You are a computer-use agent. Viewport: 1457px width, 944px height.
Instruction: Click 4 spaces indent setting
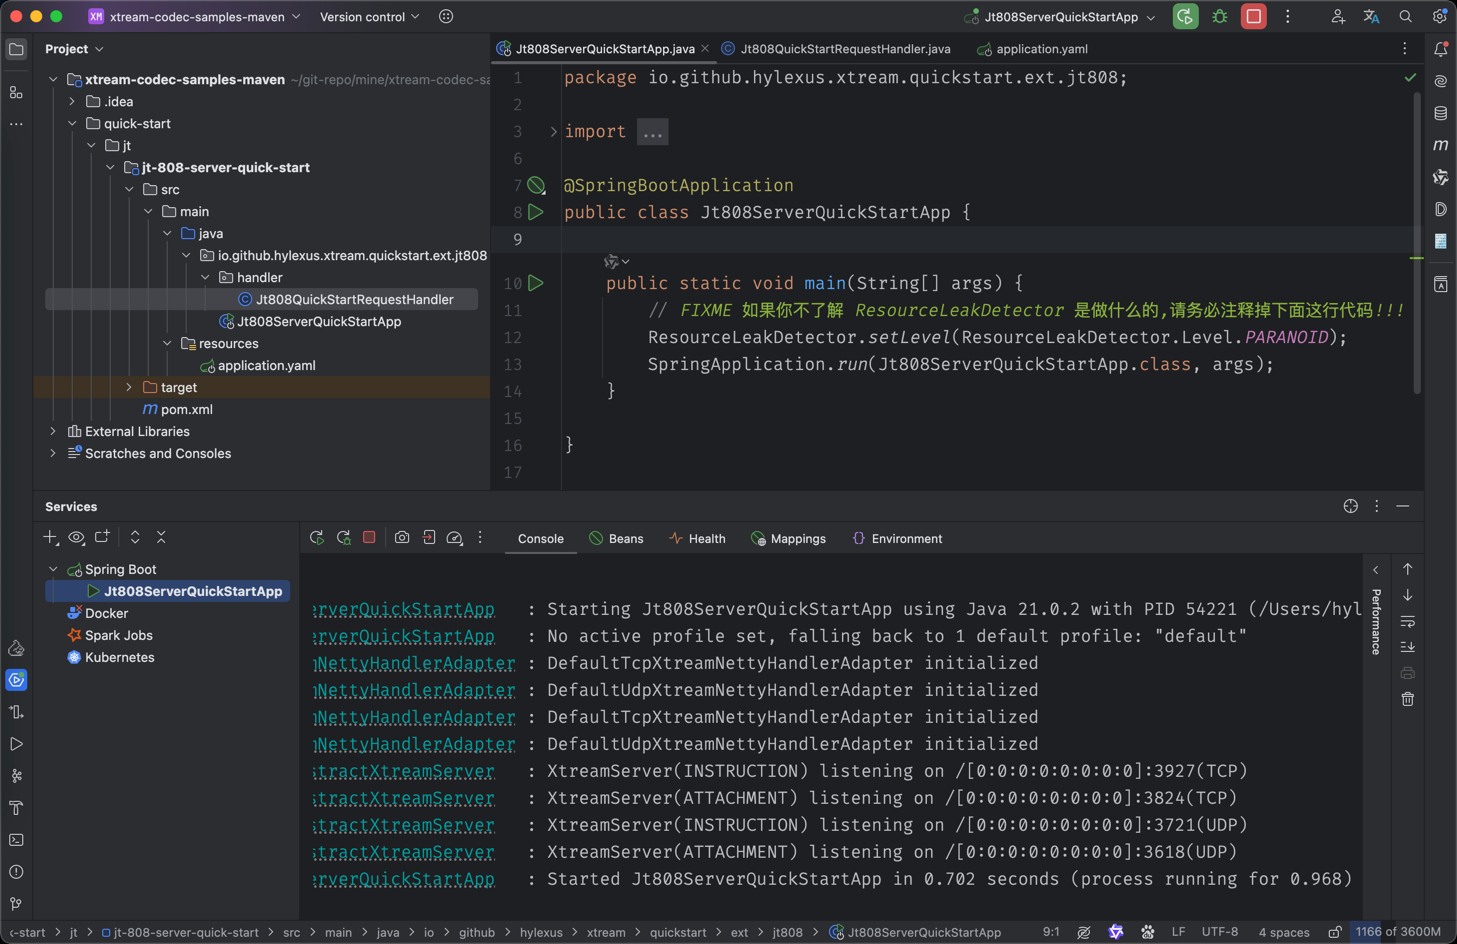coord(1283,932)
